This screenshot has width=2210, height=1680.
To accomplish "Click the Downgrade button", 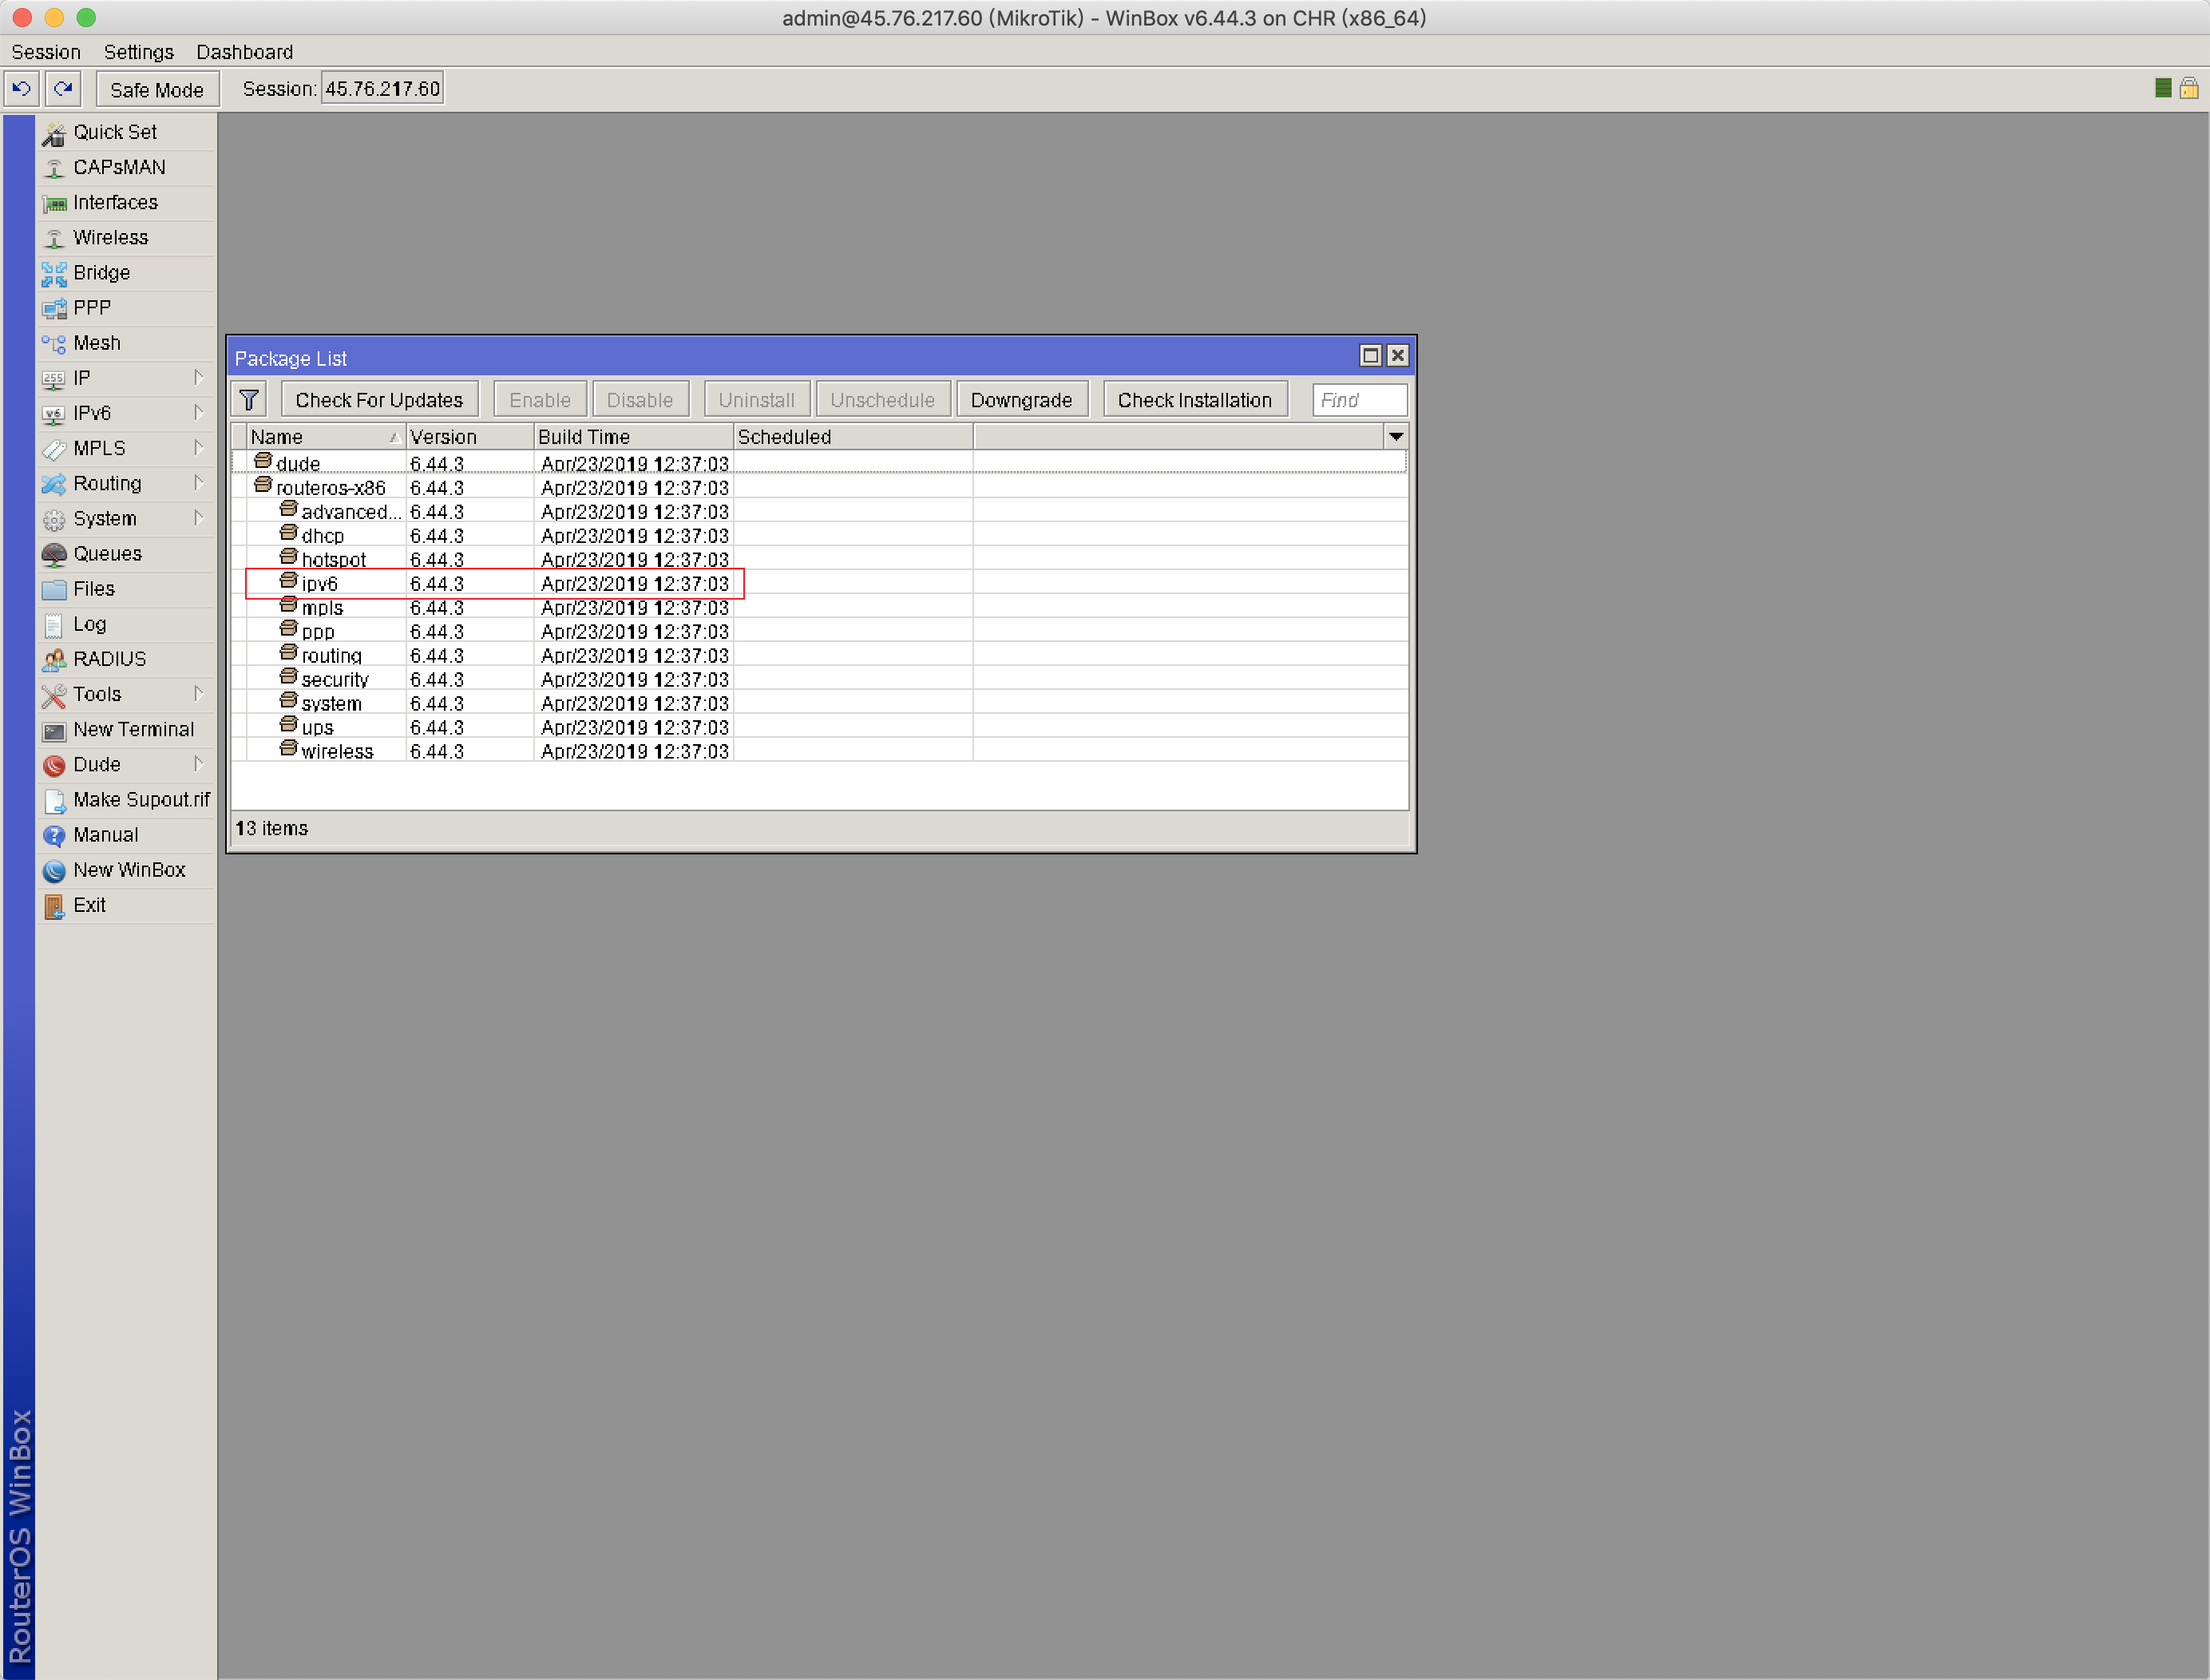I will coord(1021,400).
